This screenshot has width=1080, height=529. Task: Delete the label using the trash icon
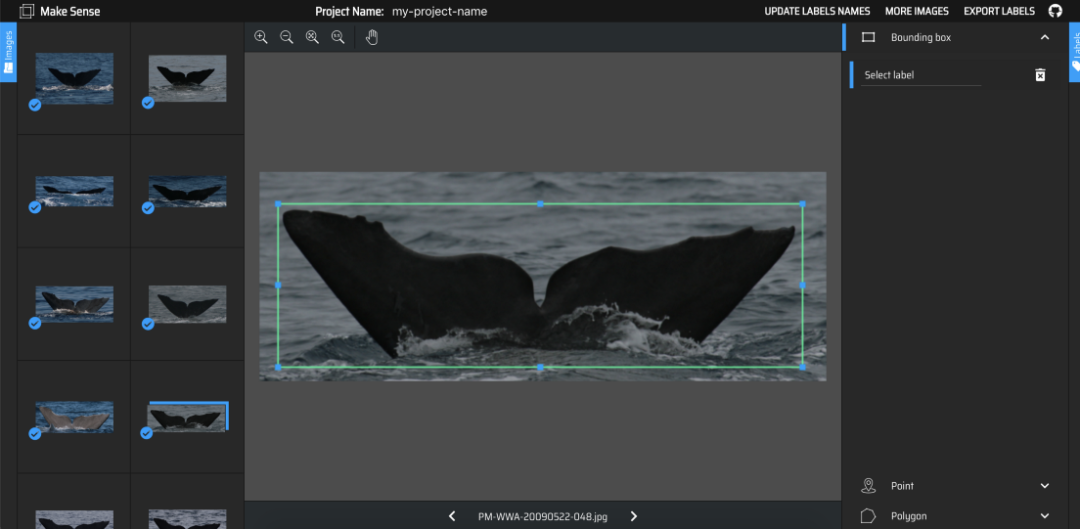point(1040,75)
